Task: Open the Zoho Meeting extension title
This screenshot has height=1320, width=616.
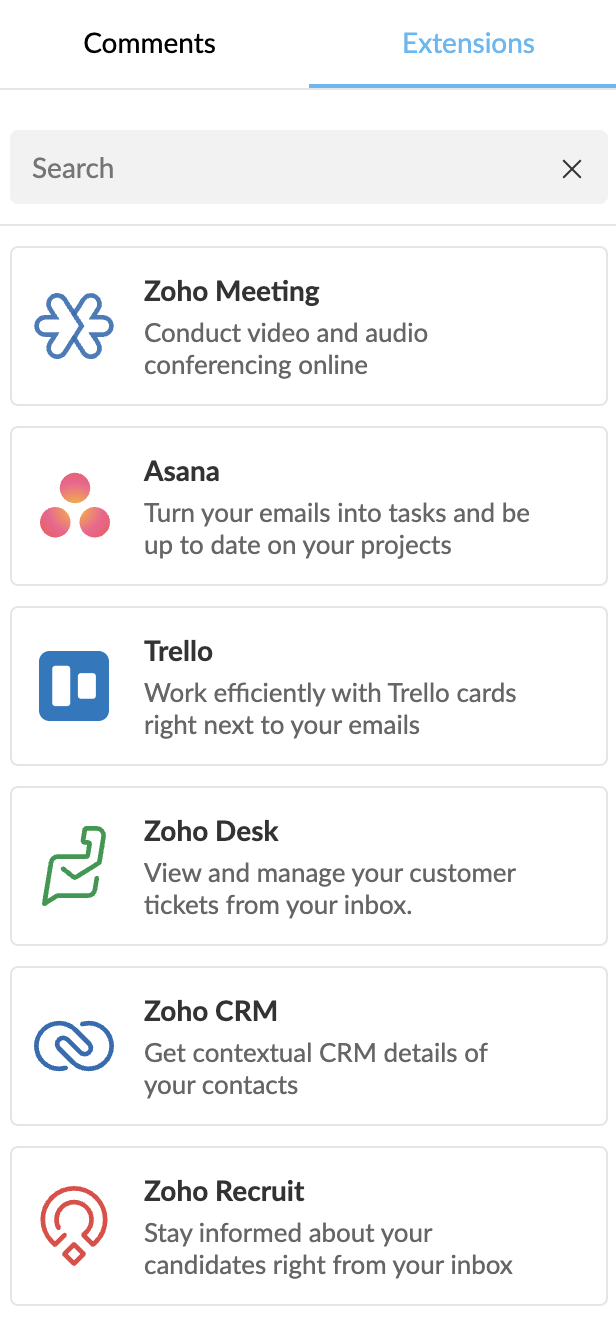Action: click(232, 292)
